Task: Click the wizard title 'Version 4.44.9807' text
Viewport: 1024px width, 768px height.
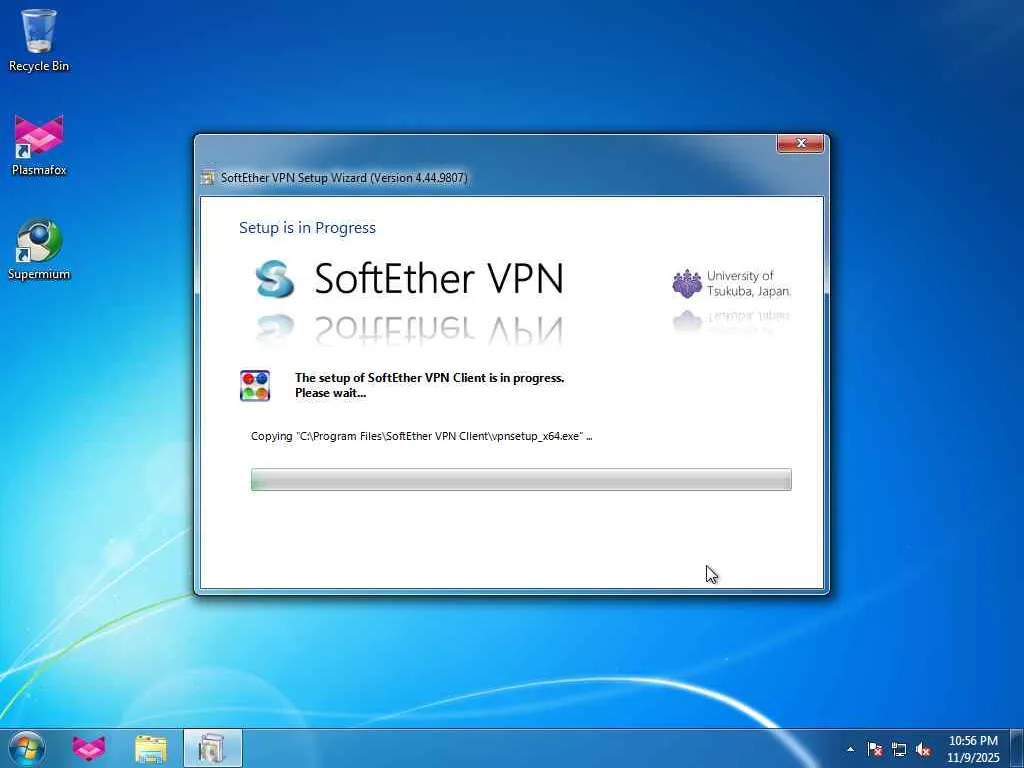Action: (x=419, y=178)
